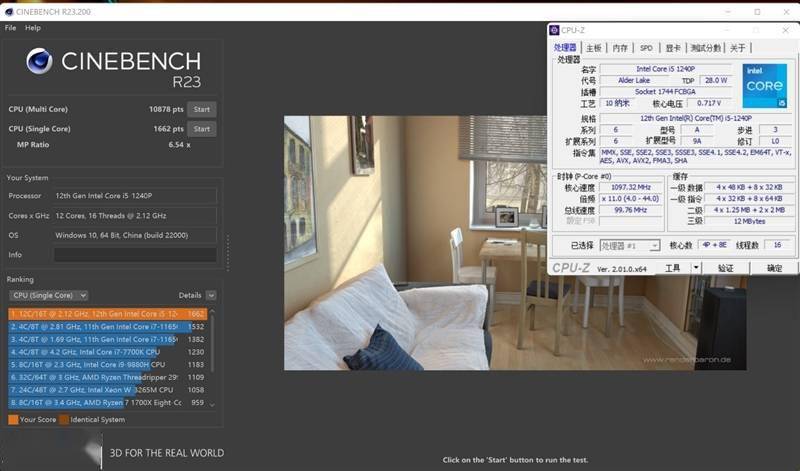Image resolution: width=800 pixels, height=471 pixels.
Task: Click the Identical System legend swatch
Action: (x=64, y=419)
